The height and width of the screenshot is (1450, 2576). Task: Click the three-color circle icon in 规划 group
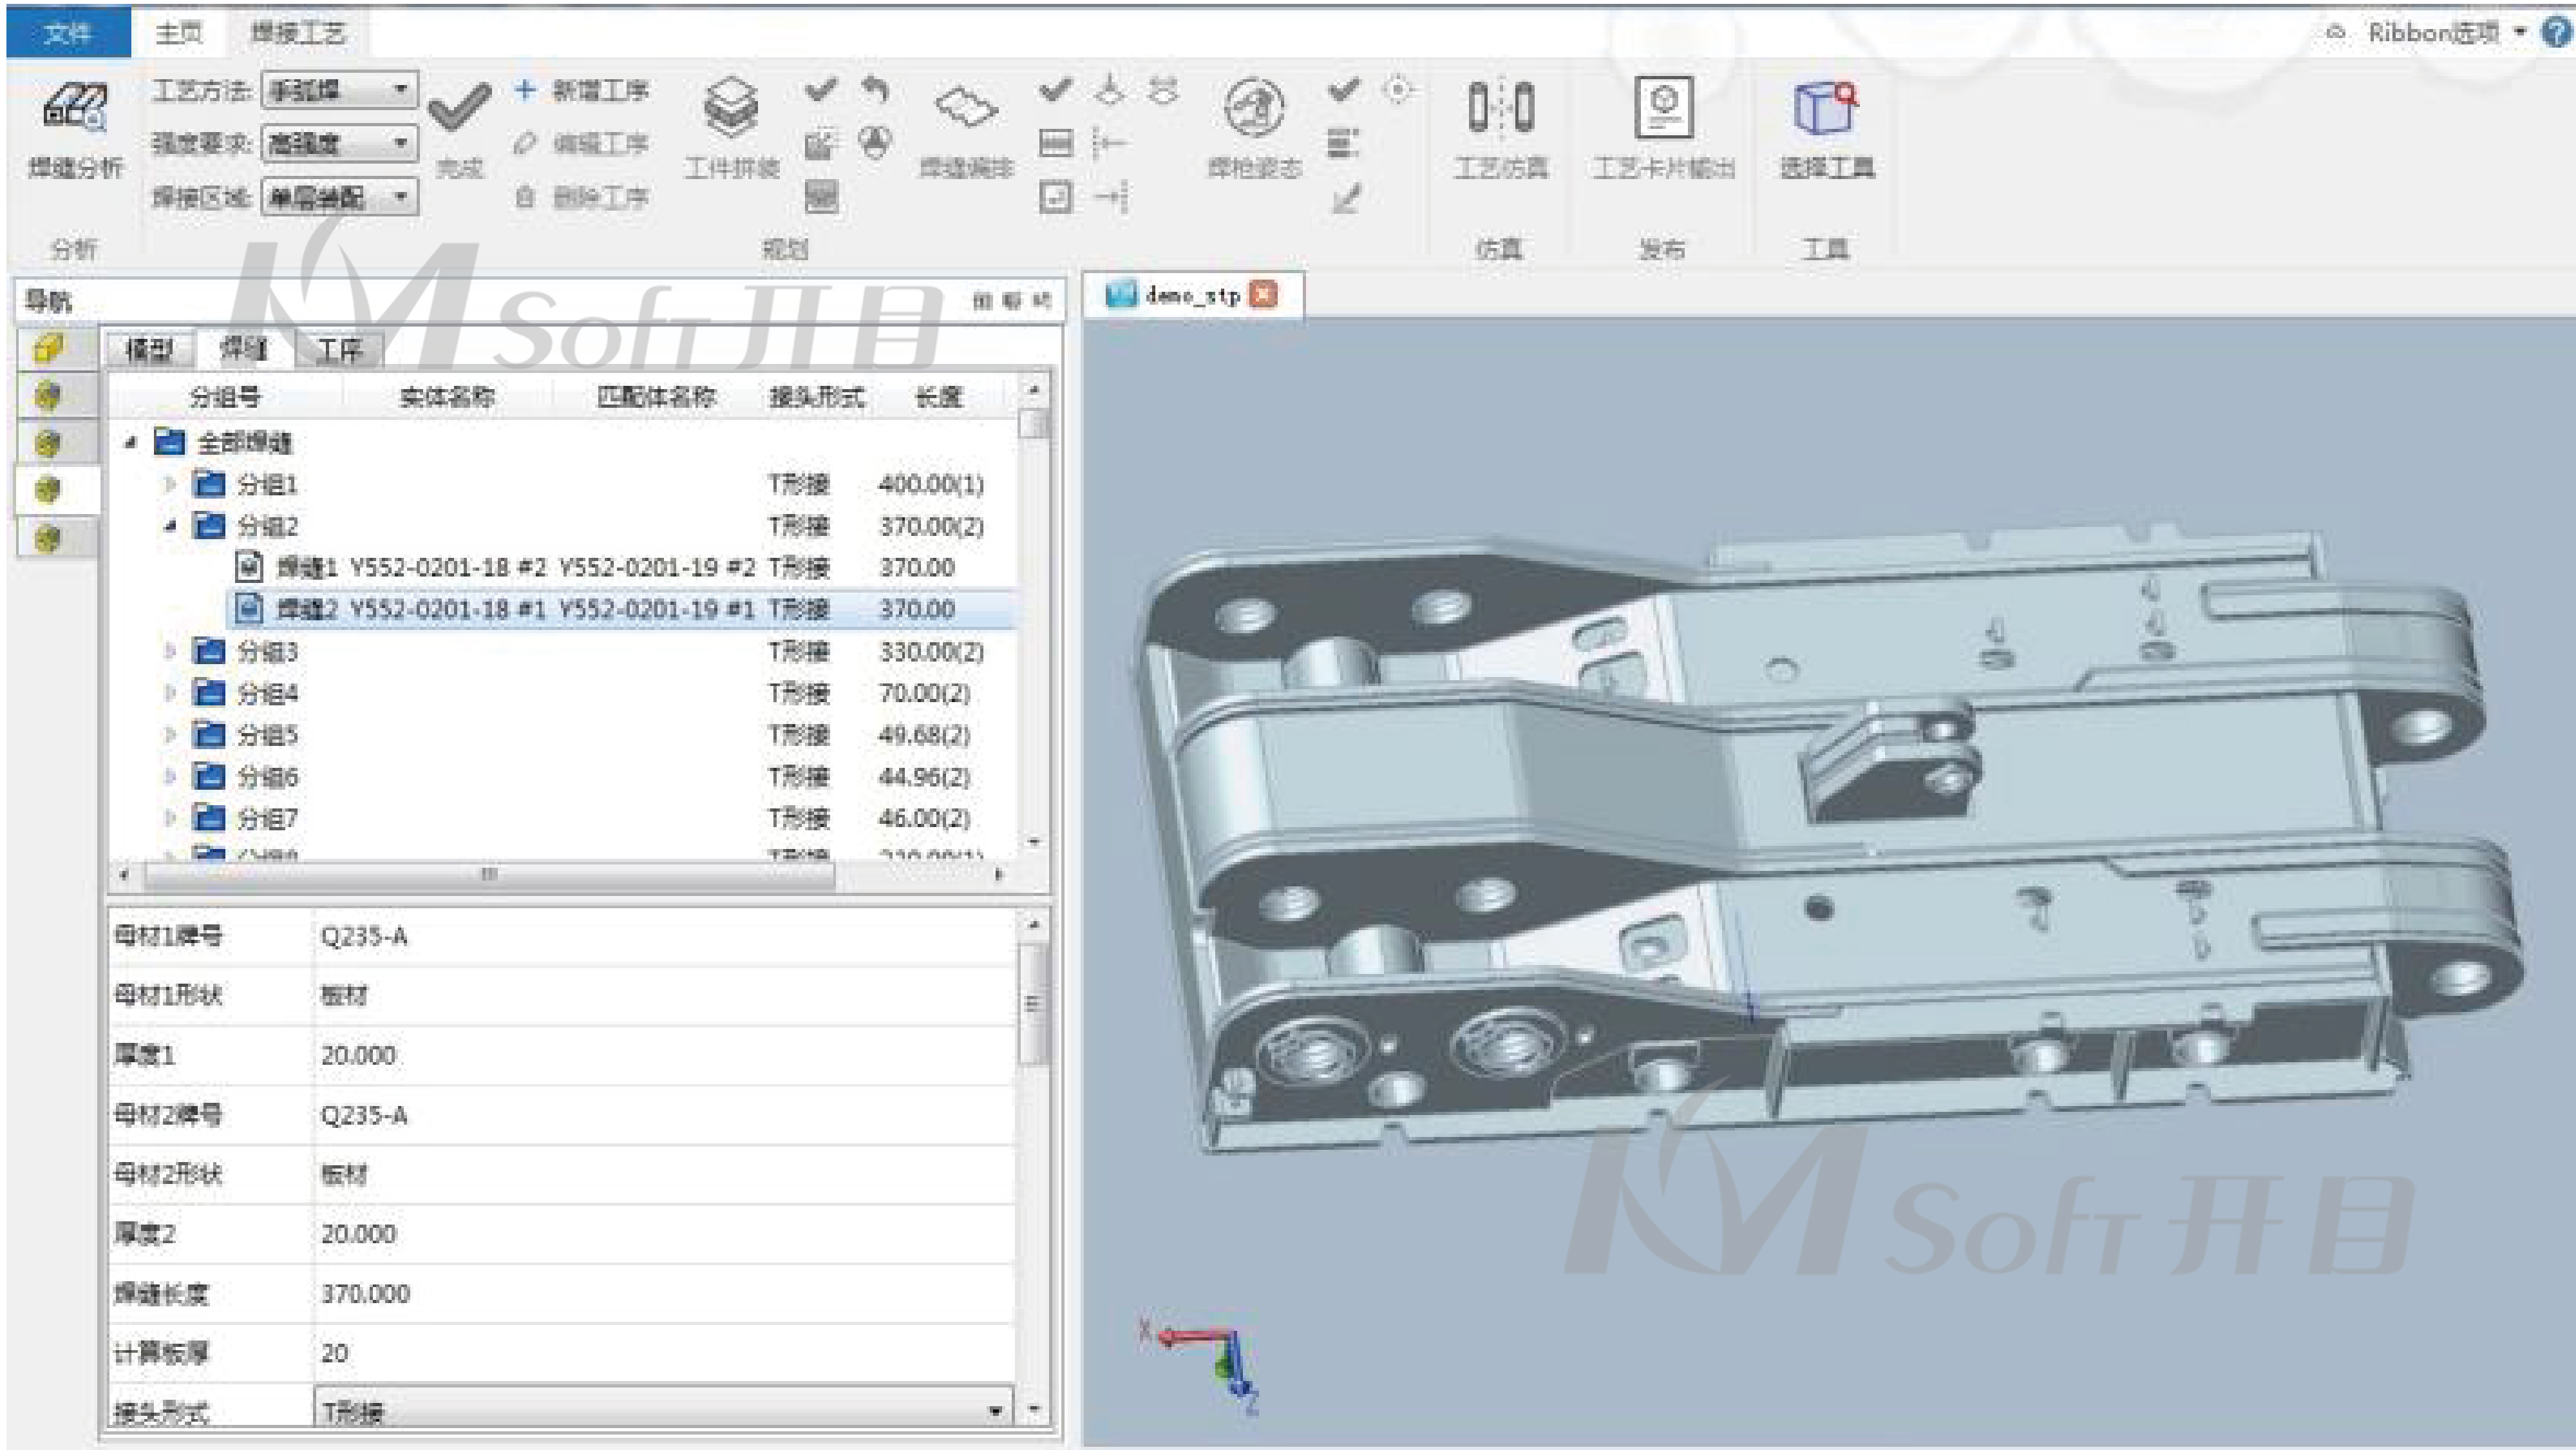(x=875, y=143)
